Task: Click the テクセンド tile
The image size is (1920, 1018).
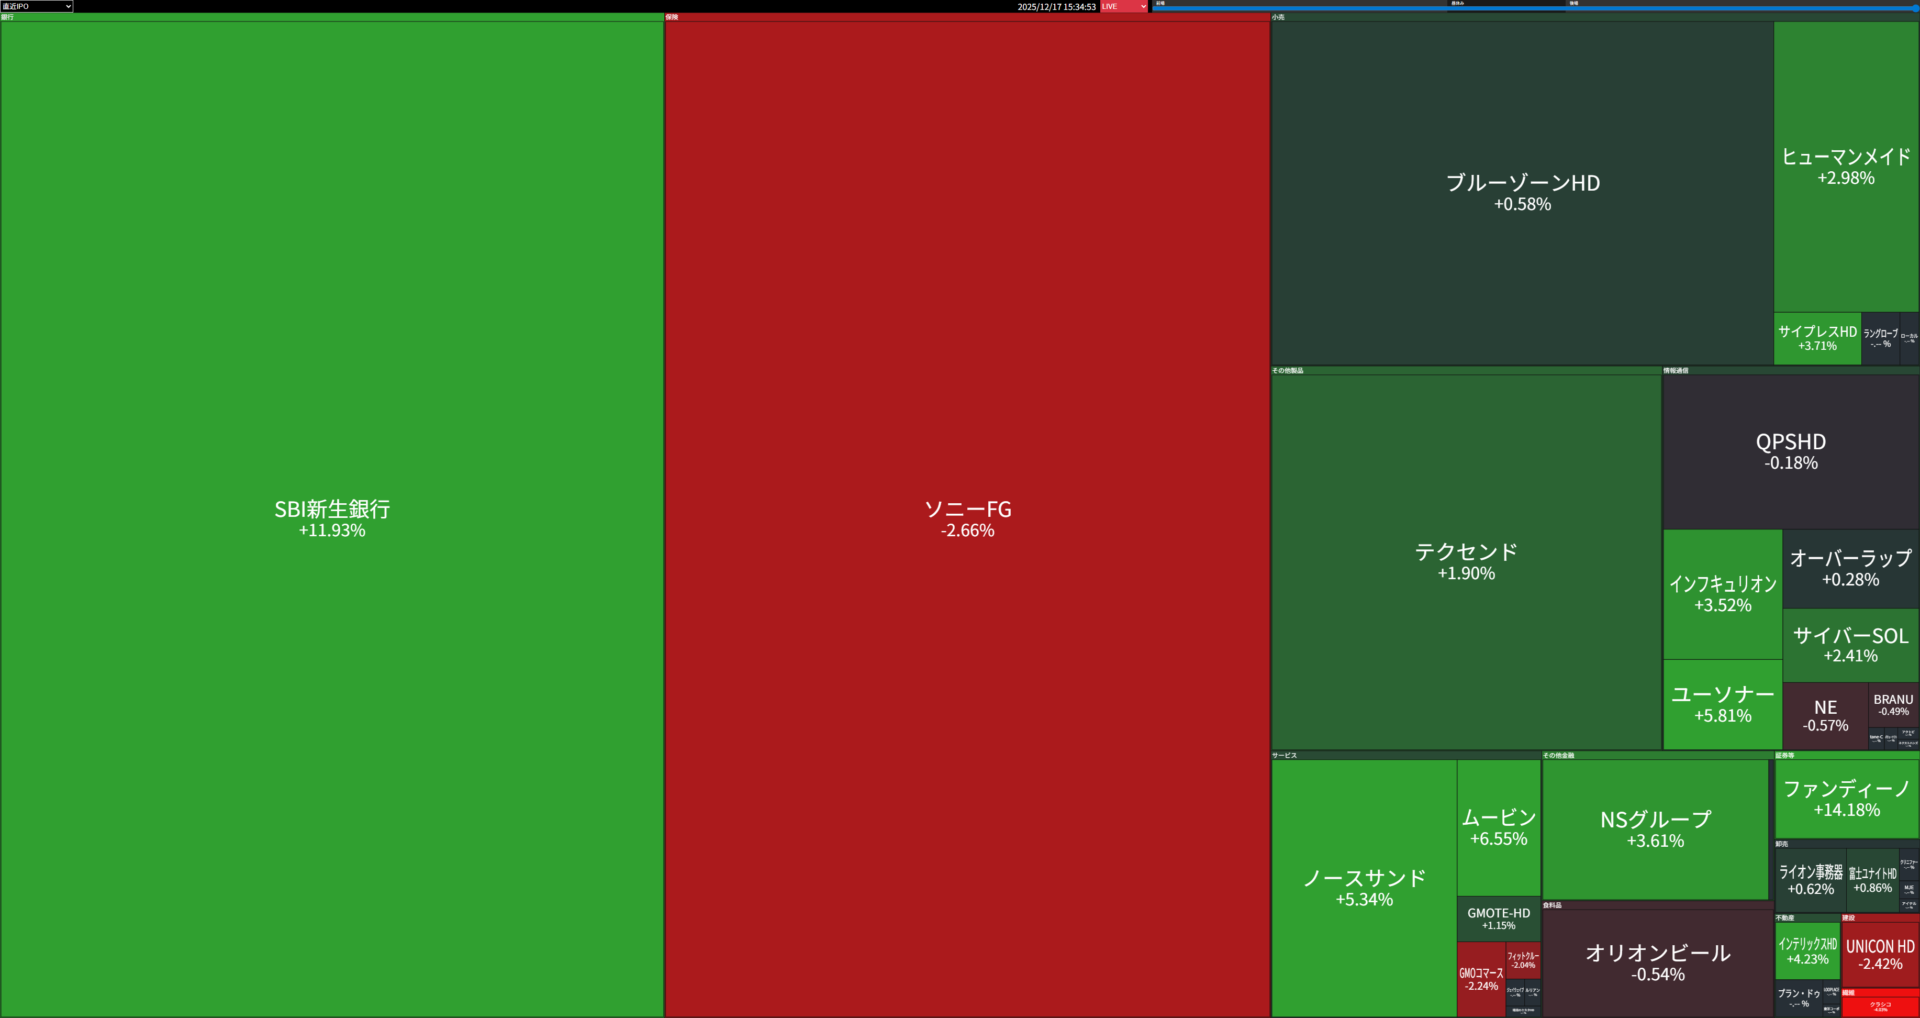Action: [x=1466, y=561]
